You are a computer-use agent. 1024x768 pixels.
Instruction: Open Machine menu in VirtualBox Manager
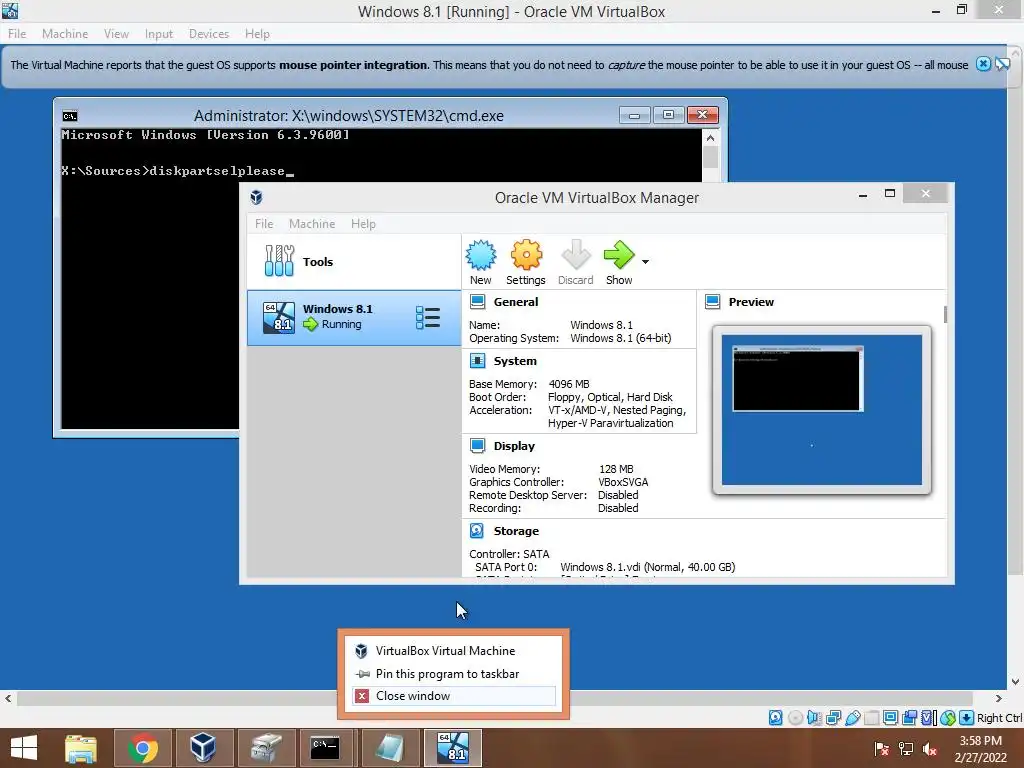312,223
